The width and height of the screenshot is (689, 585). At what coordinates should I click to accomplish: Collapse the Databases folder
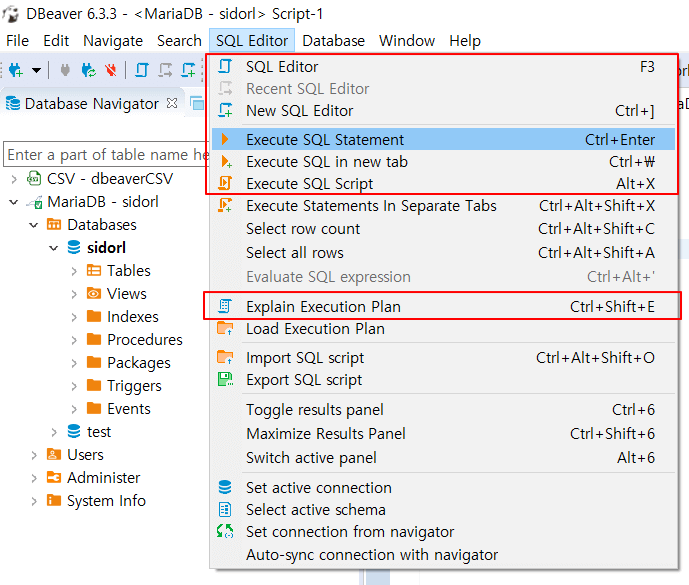click(x=34, y=225)
